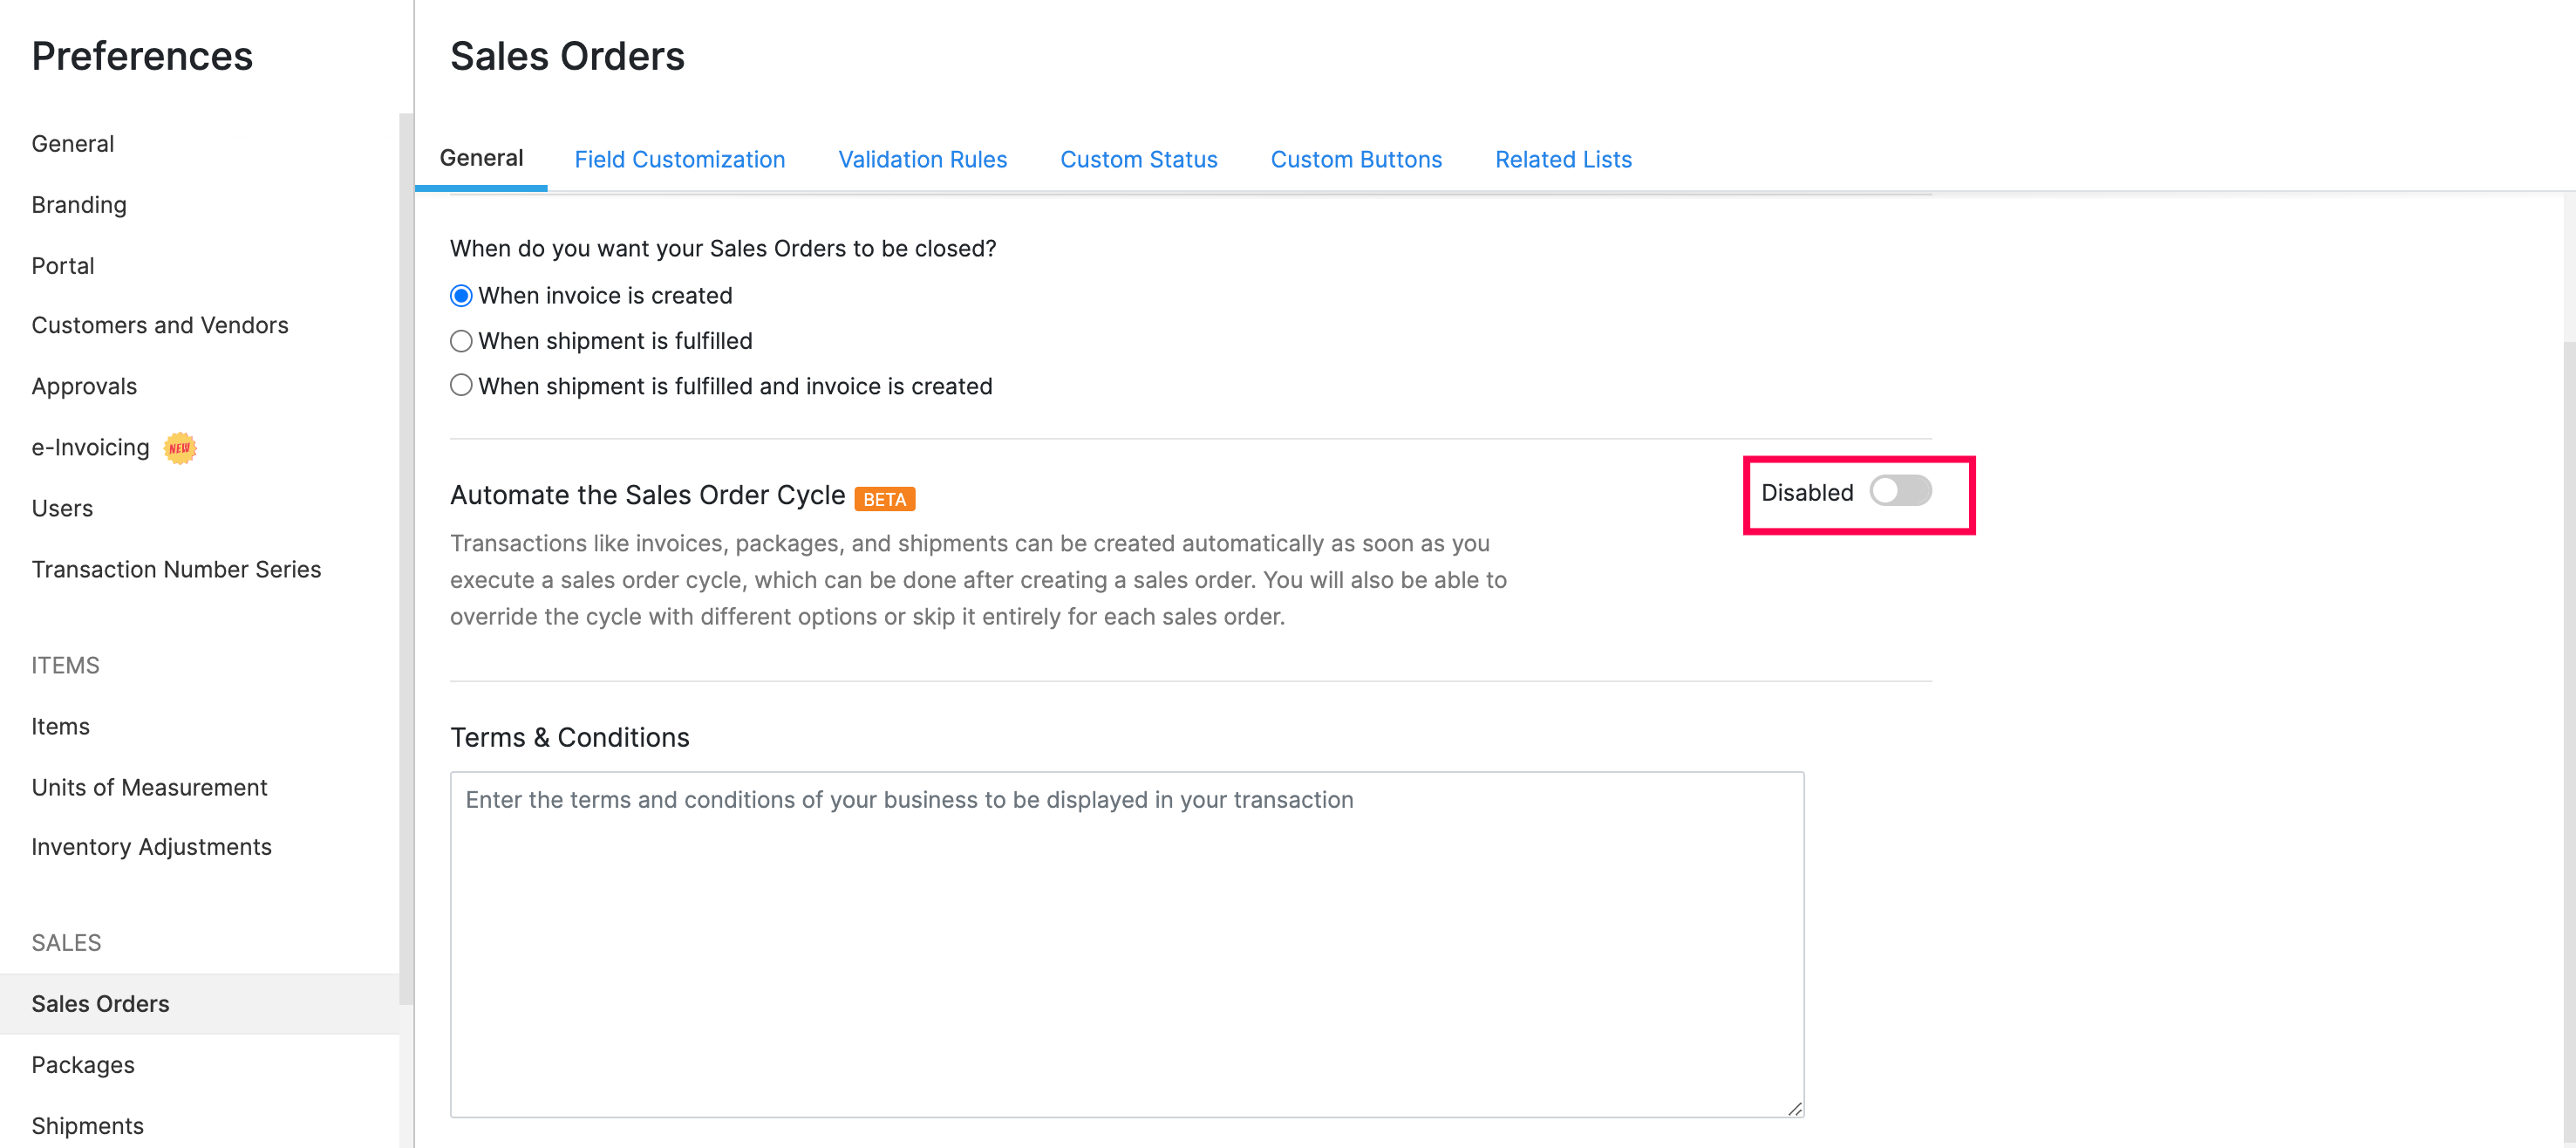Viewport: 2576px width, 1148px height.
Task: Open Units of Measurement preferences
Action: coord(149,787)
